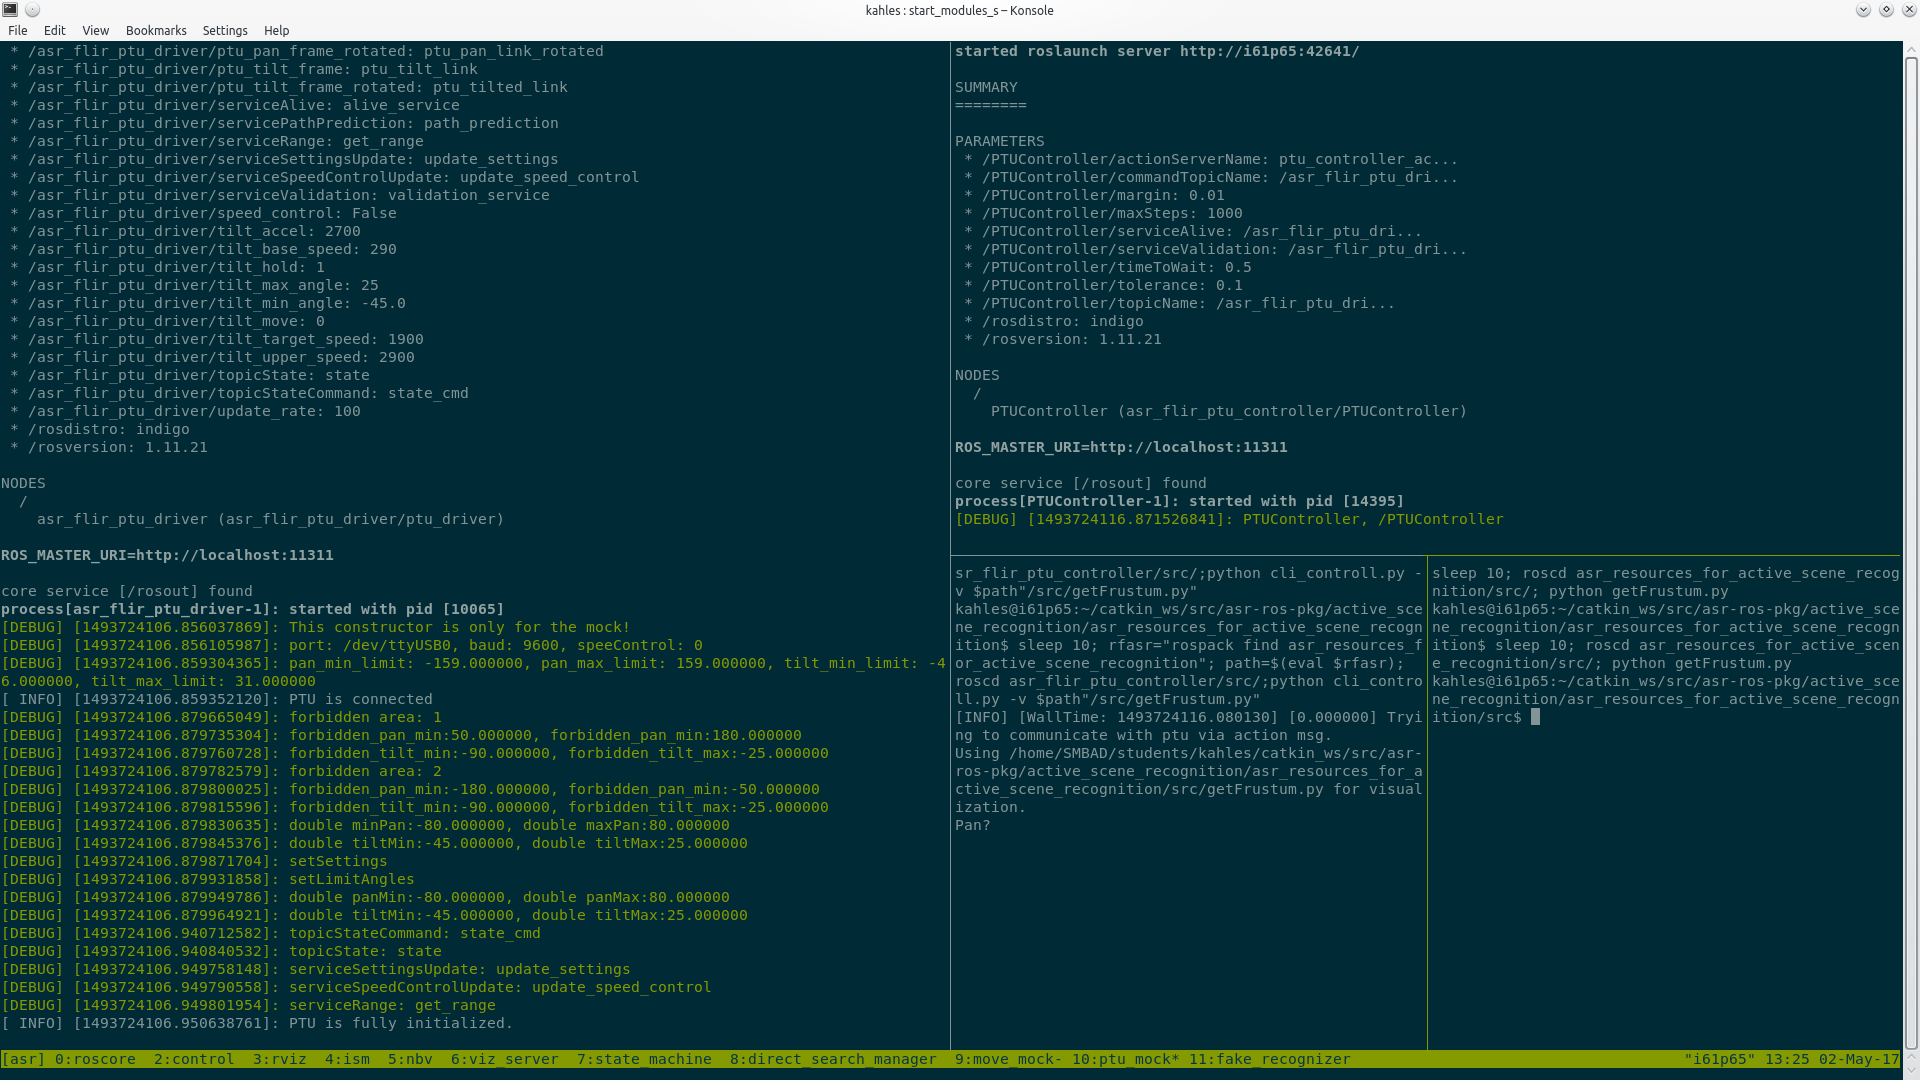Image resolution: width=1920 pixels, height=1080 pixels.
Task: Minimize the Konsole window
Action: click(x=1863, y=10)
